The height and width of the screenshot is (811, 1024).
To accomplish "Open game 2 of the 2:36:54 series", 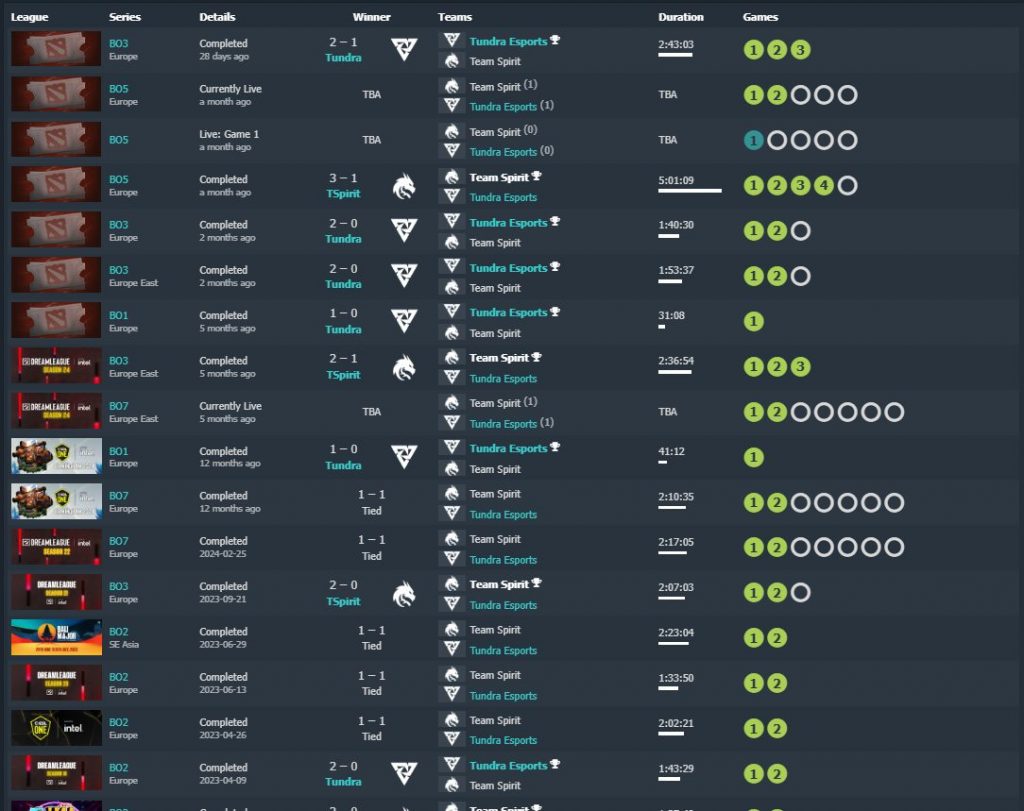I will coord(777,367).
